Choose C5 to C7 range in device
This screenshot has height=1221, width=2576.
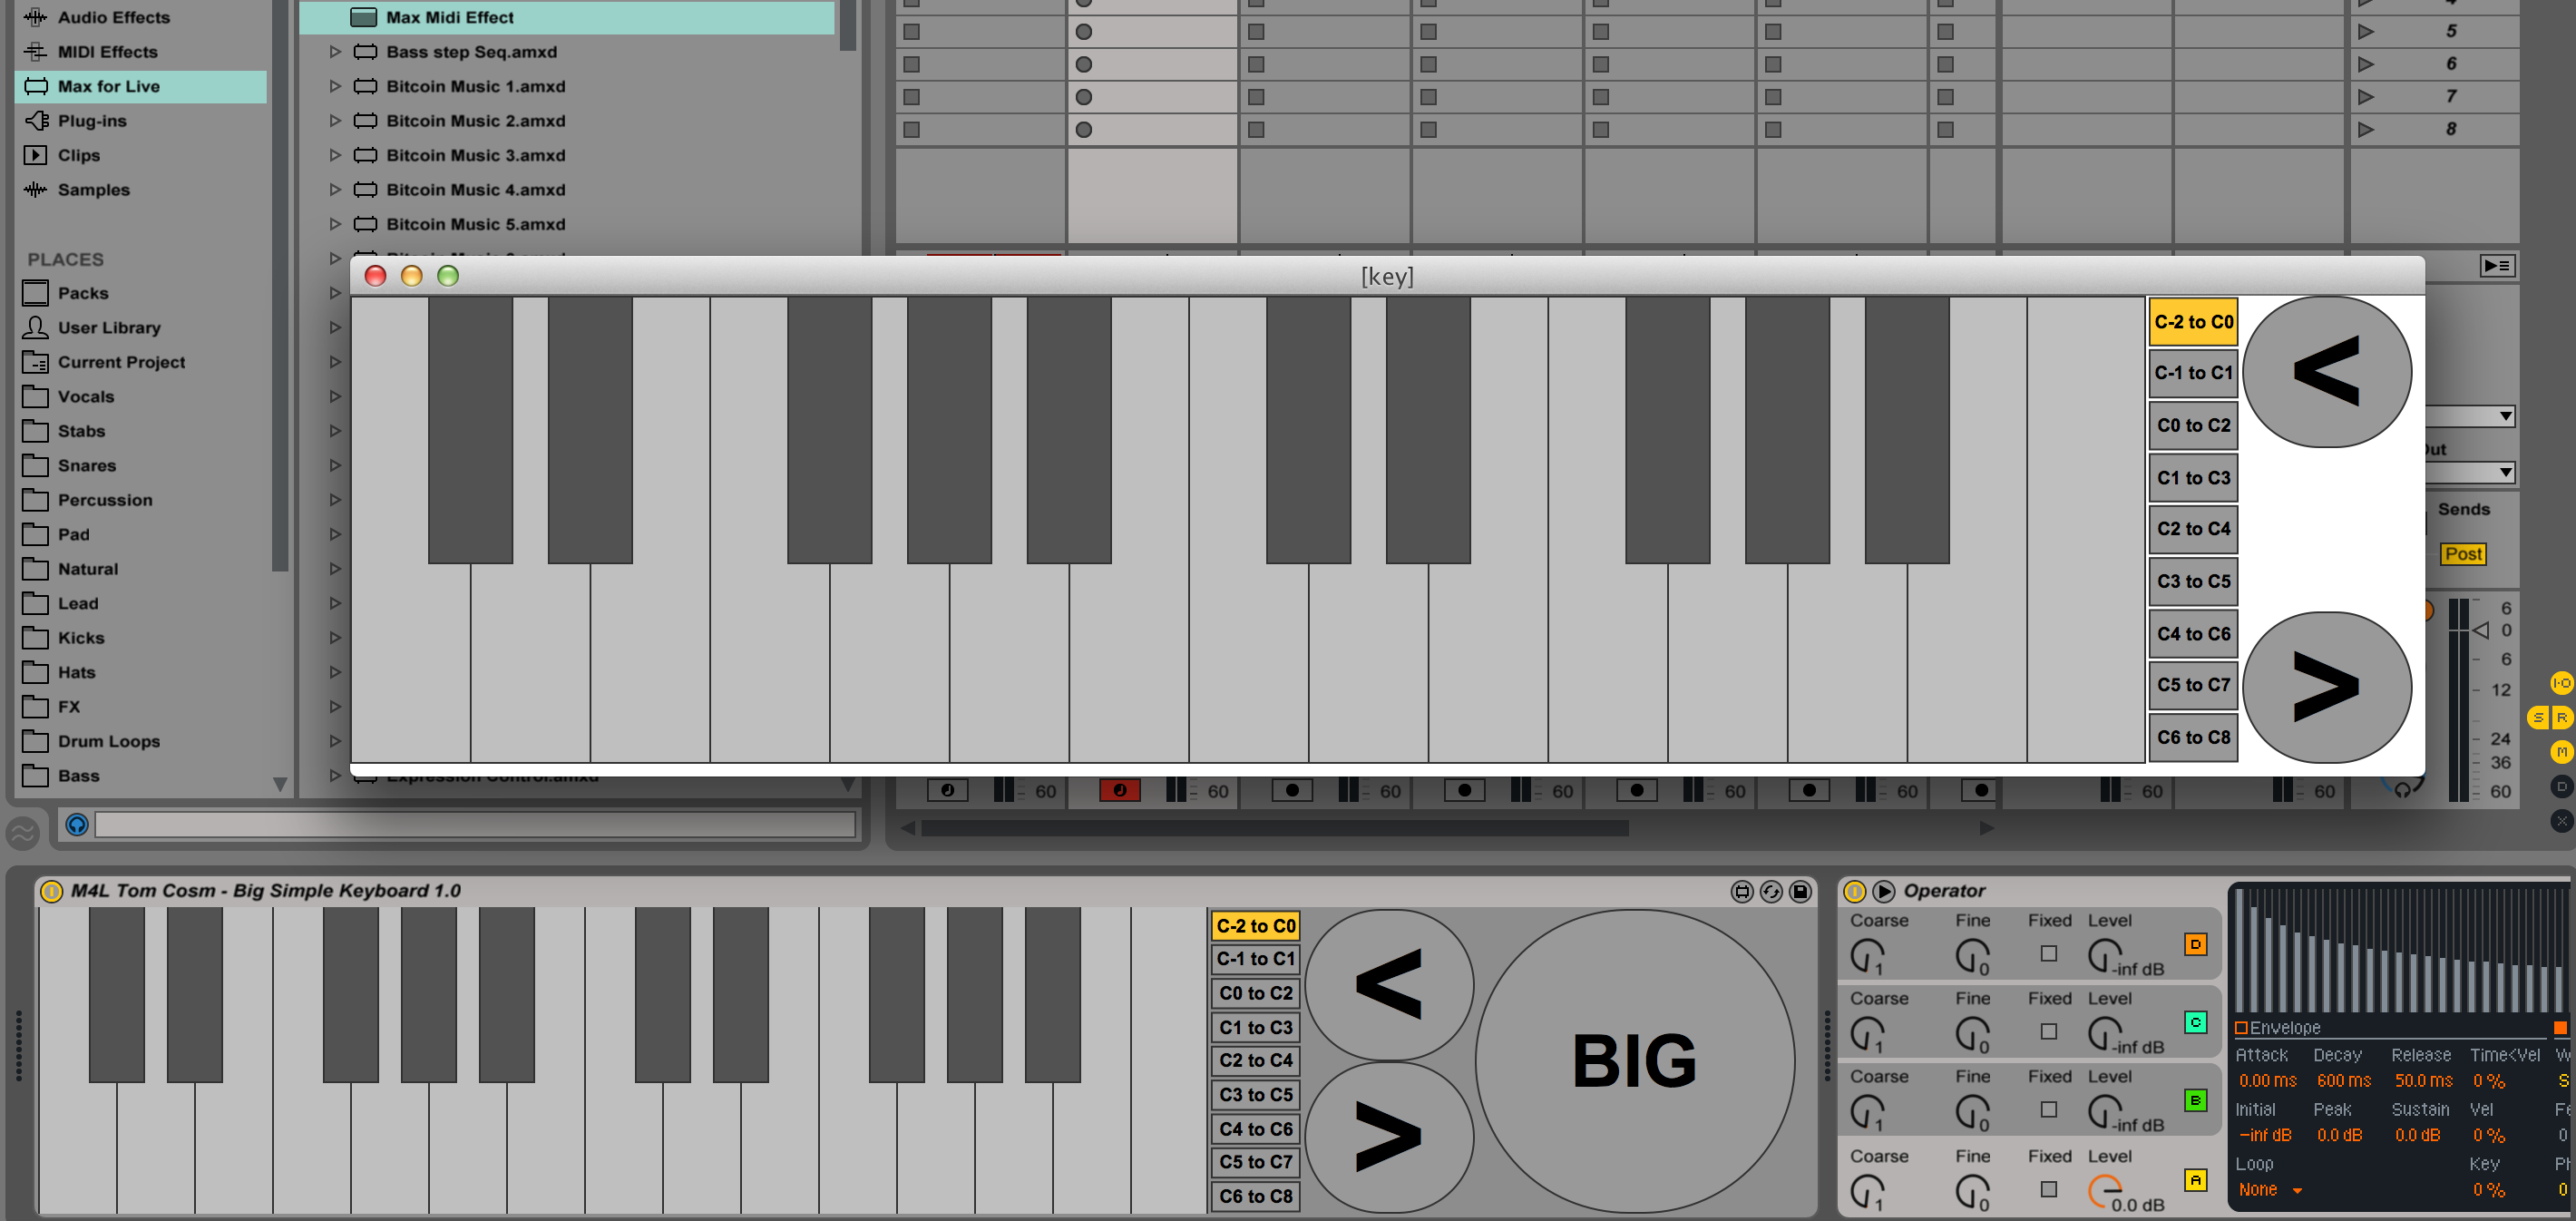coord(1255,1162)
